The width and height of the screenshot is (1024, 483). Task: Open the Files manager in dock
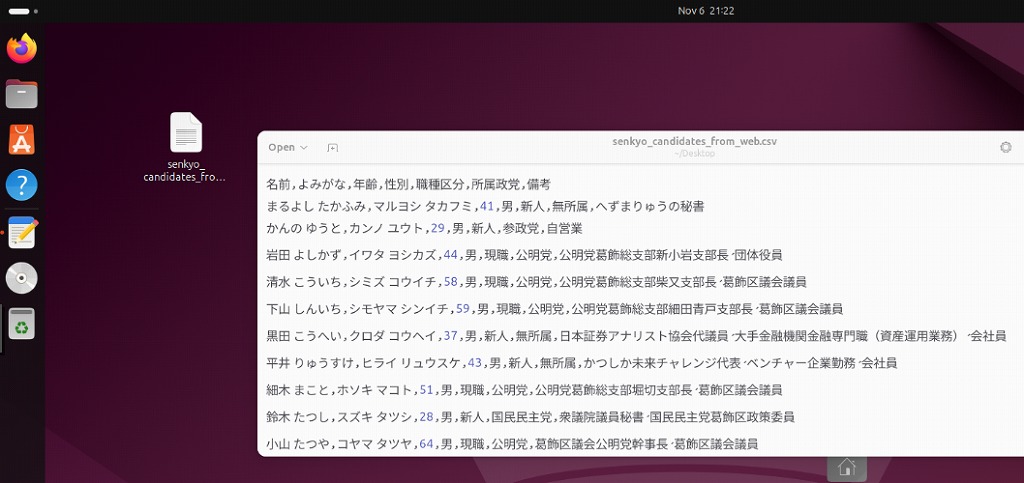[21, 94]
